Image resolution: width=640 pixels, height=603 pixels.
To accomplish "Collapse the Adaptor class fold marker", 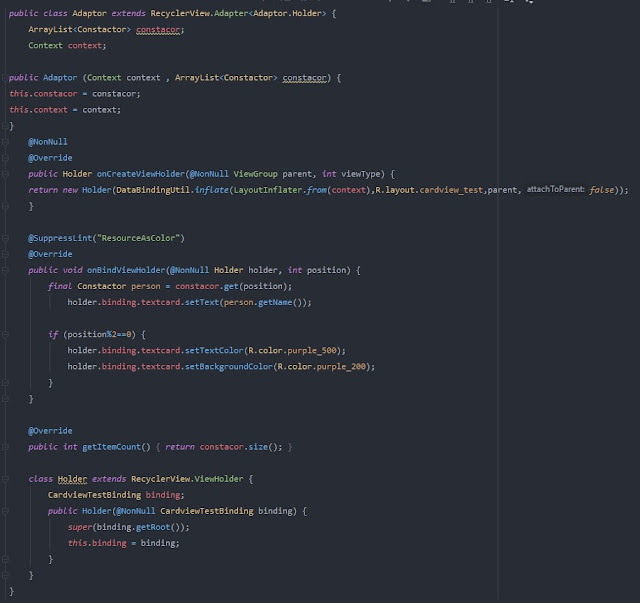I will click(x=4, y=13).
